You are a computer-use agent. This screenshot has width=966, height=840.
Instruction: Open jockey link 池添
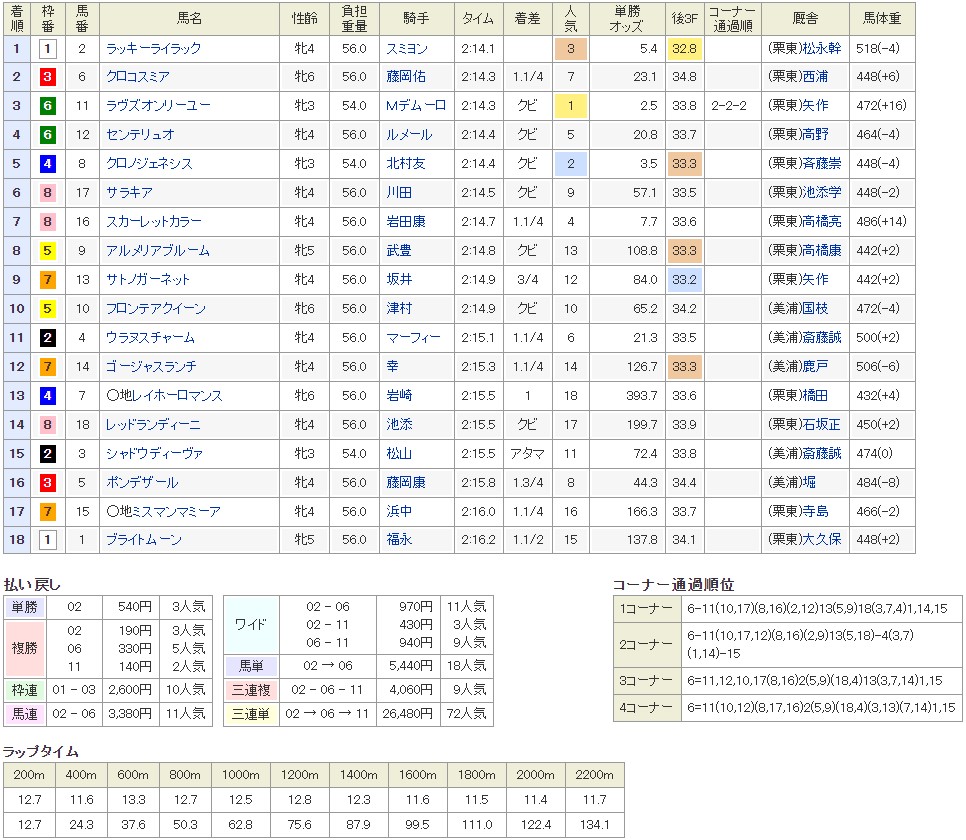tap(399, 425)
